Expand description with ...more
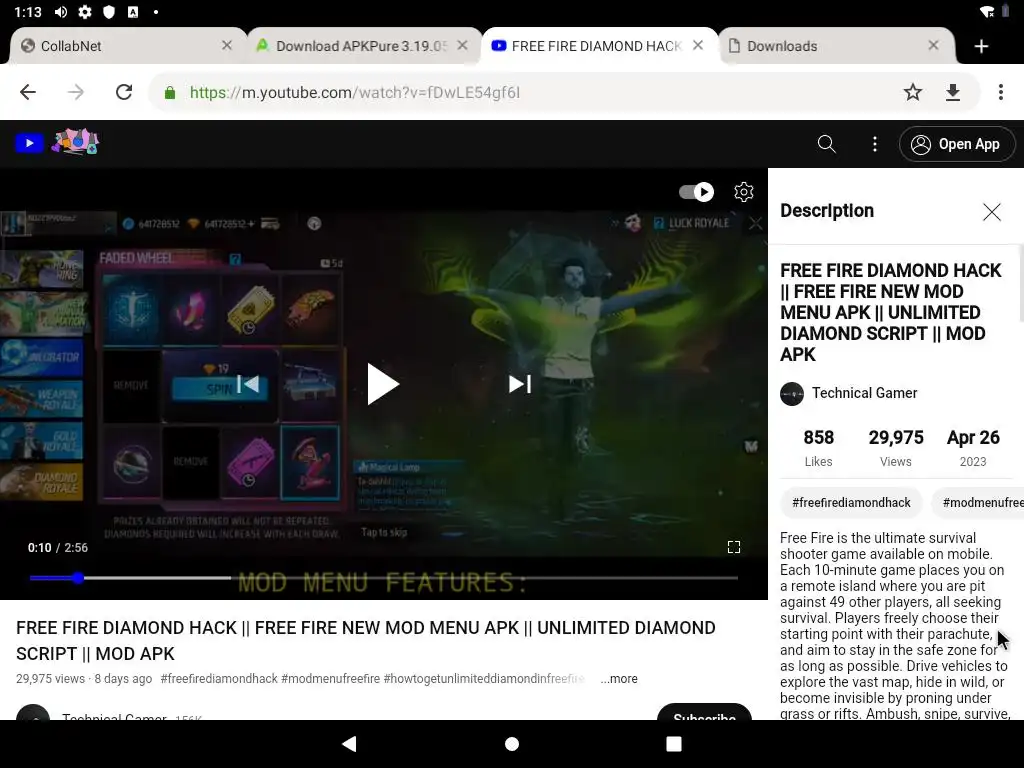The height and width of the screenshot is (768, 1024). pos(618,679)
